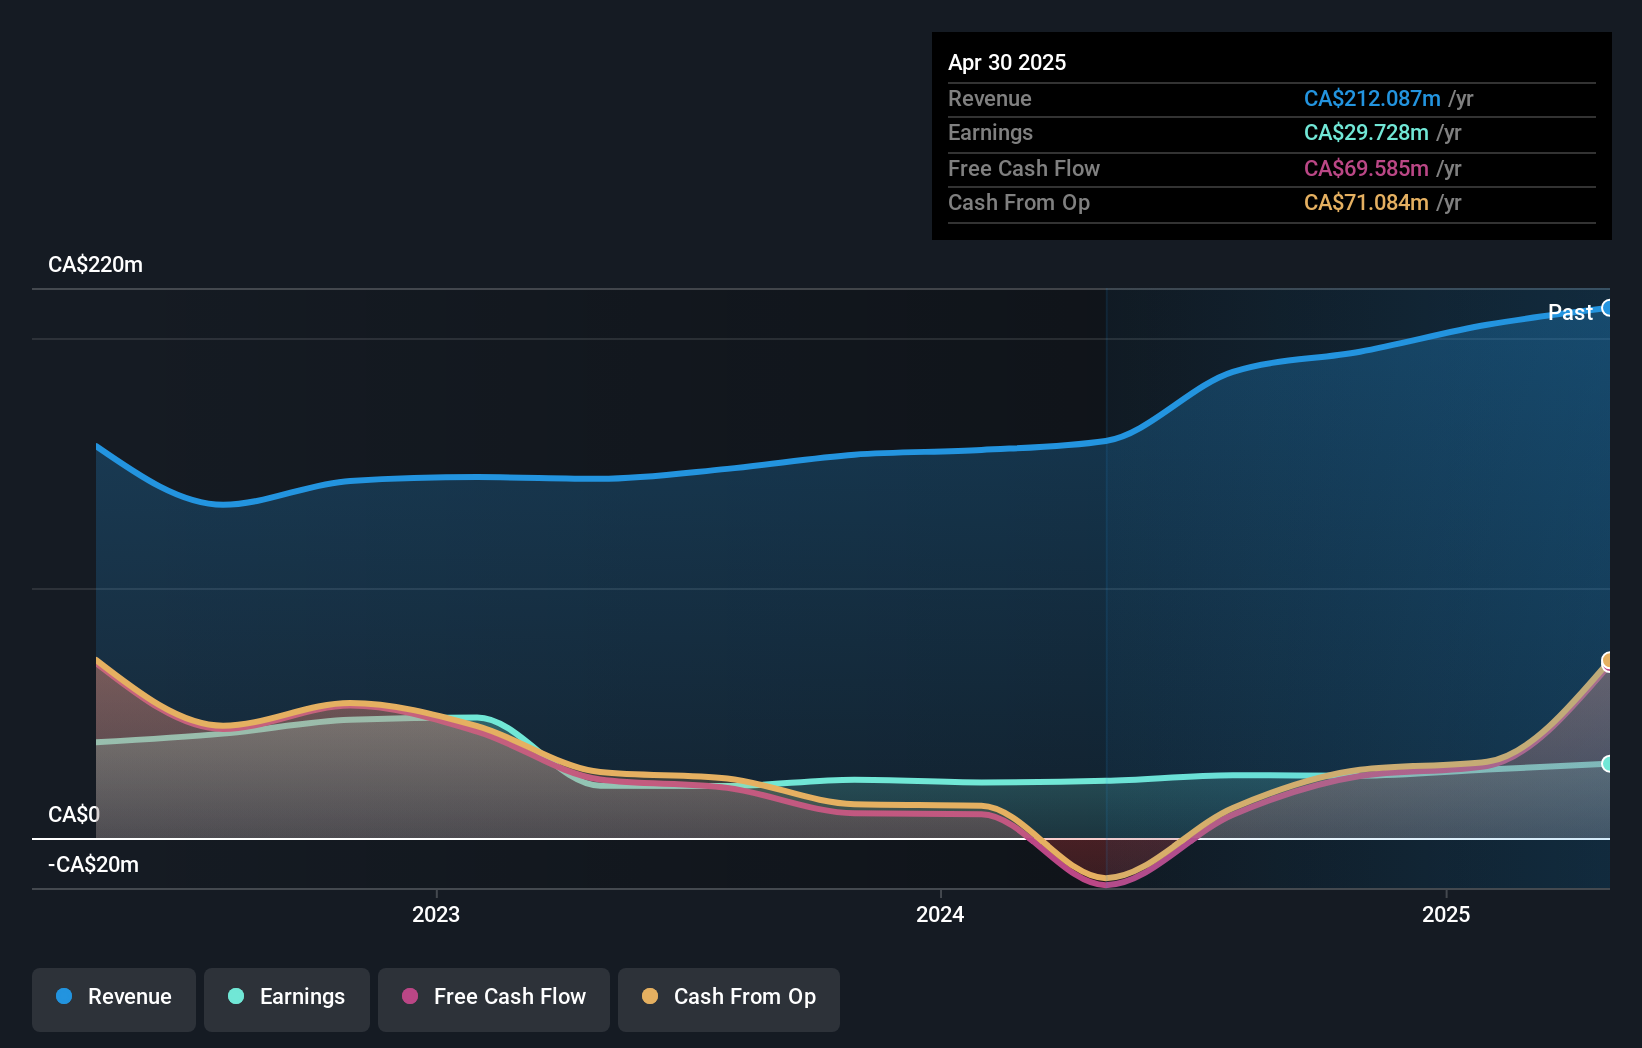Select the 2023 x-axis label
Viewport: 1642px width, 1048px height.
pyautogui.click(x=436, y=914)
